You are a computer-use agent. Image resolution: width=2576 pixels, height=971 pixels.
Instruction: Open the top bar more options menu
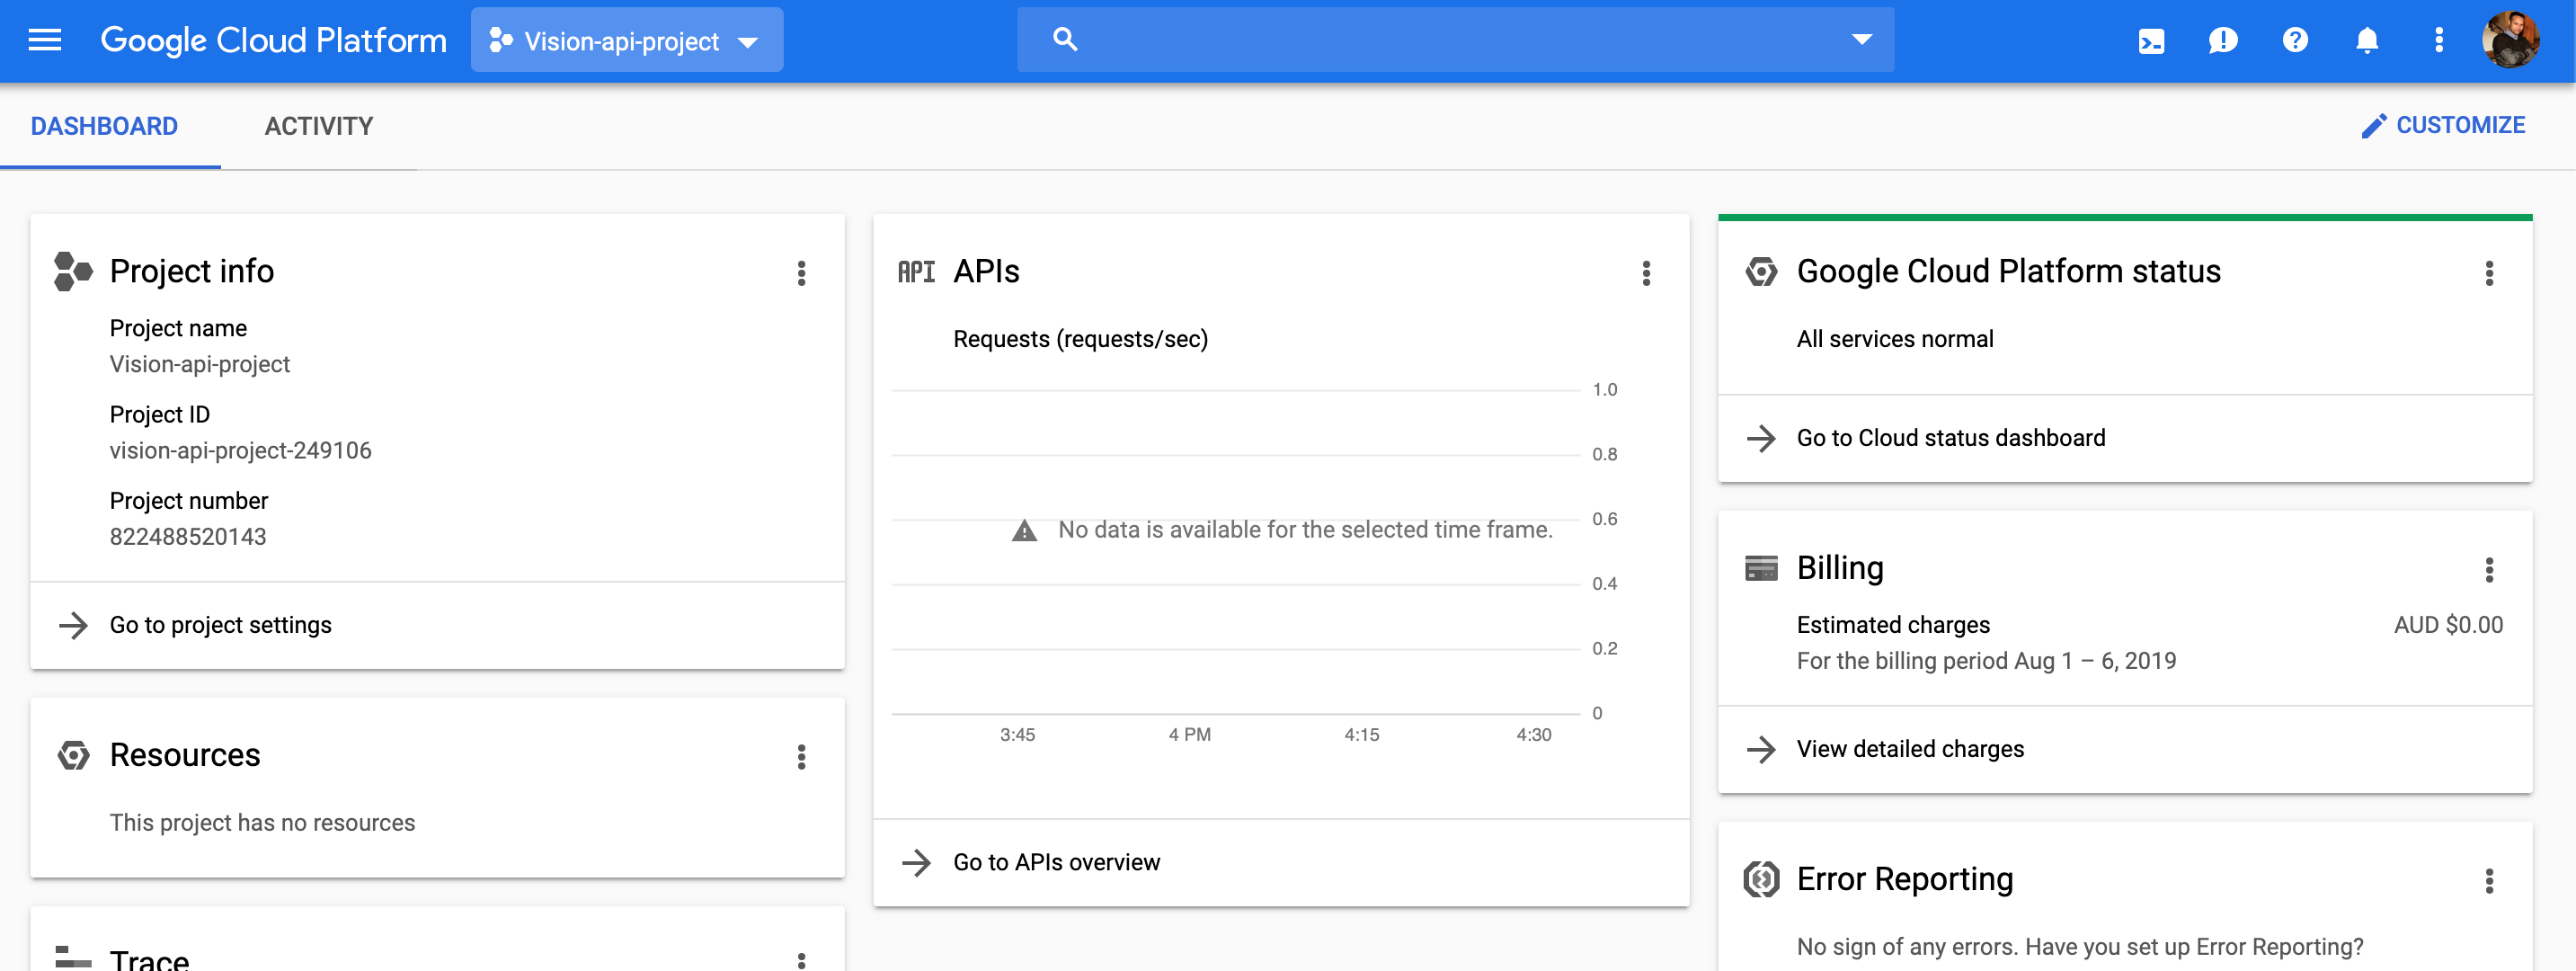point(2439,40)
